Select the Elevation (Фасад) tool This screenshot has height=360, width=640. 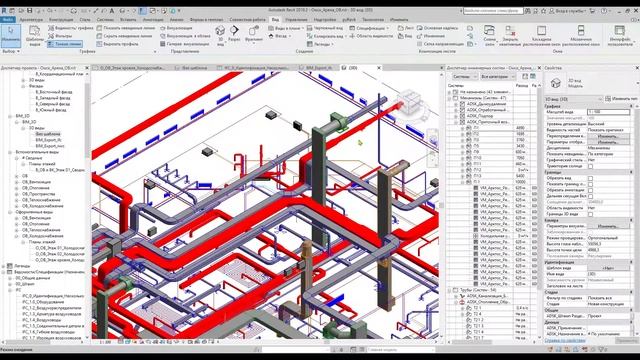280,36
